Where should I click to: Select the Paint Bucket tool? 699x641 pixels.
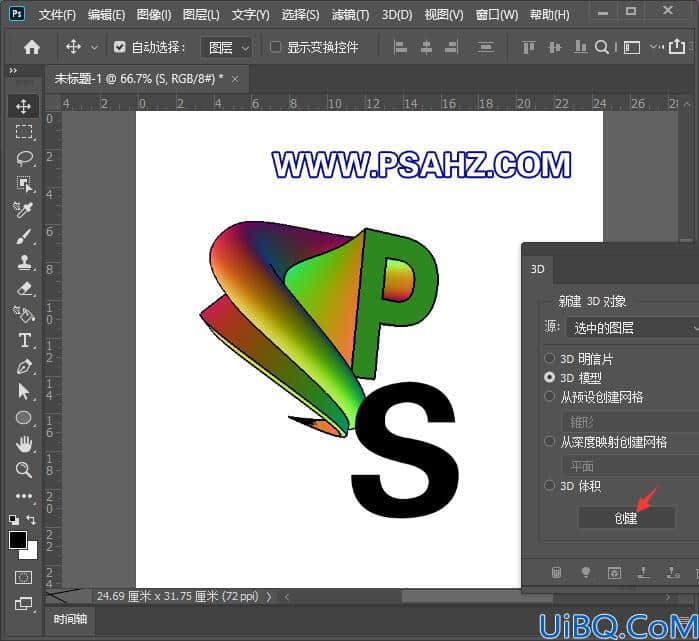point(23,314)
